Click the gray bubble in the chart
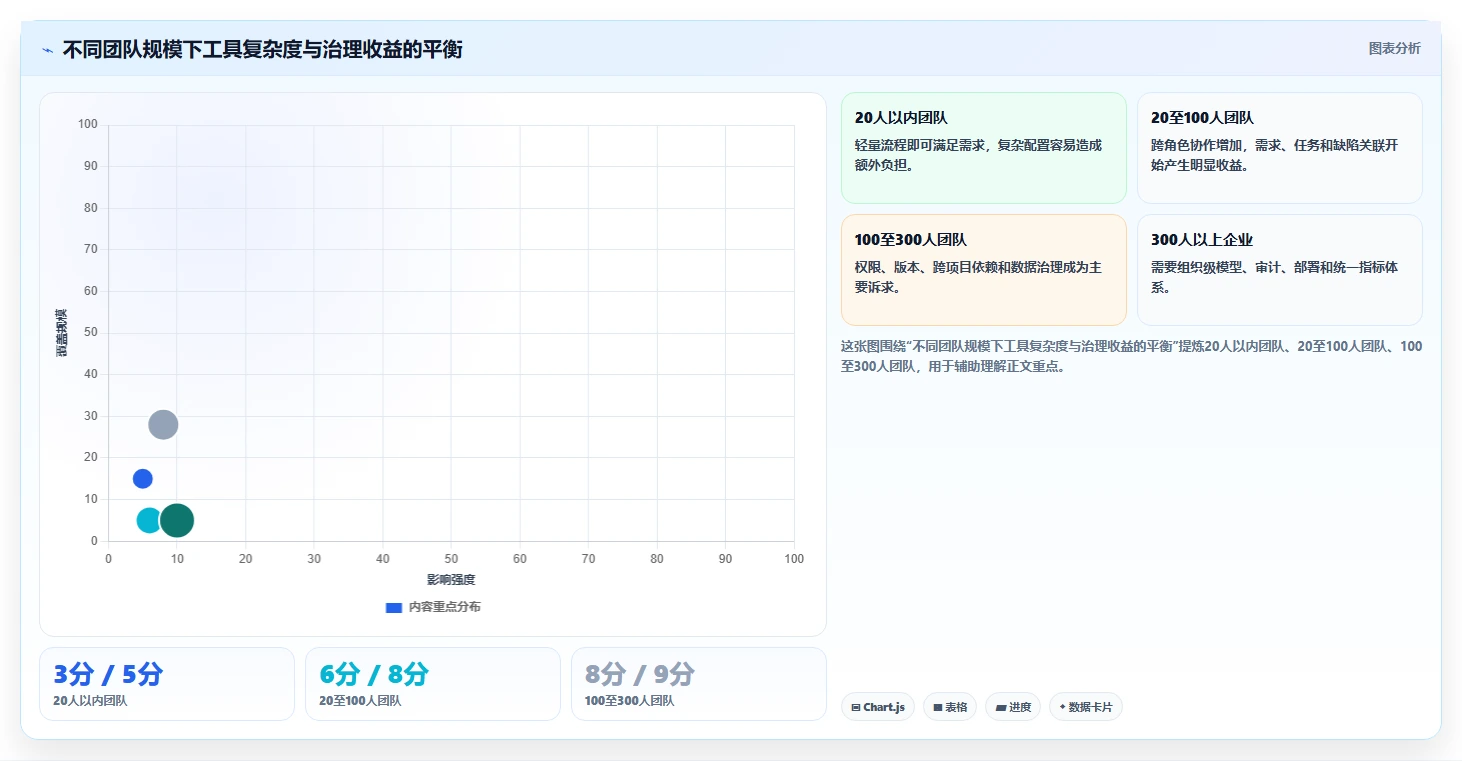Image resolution: width=1462 pixels, height=761 pixels. tap(163, 425)
